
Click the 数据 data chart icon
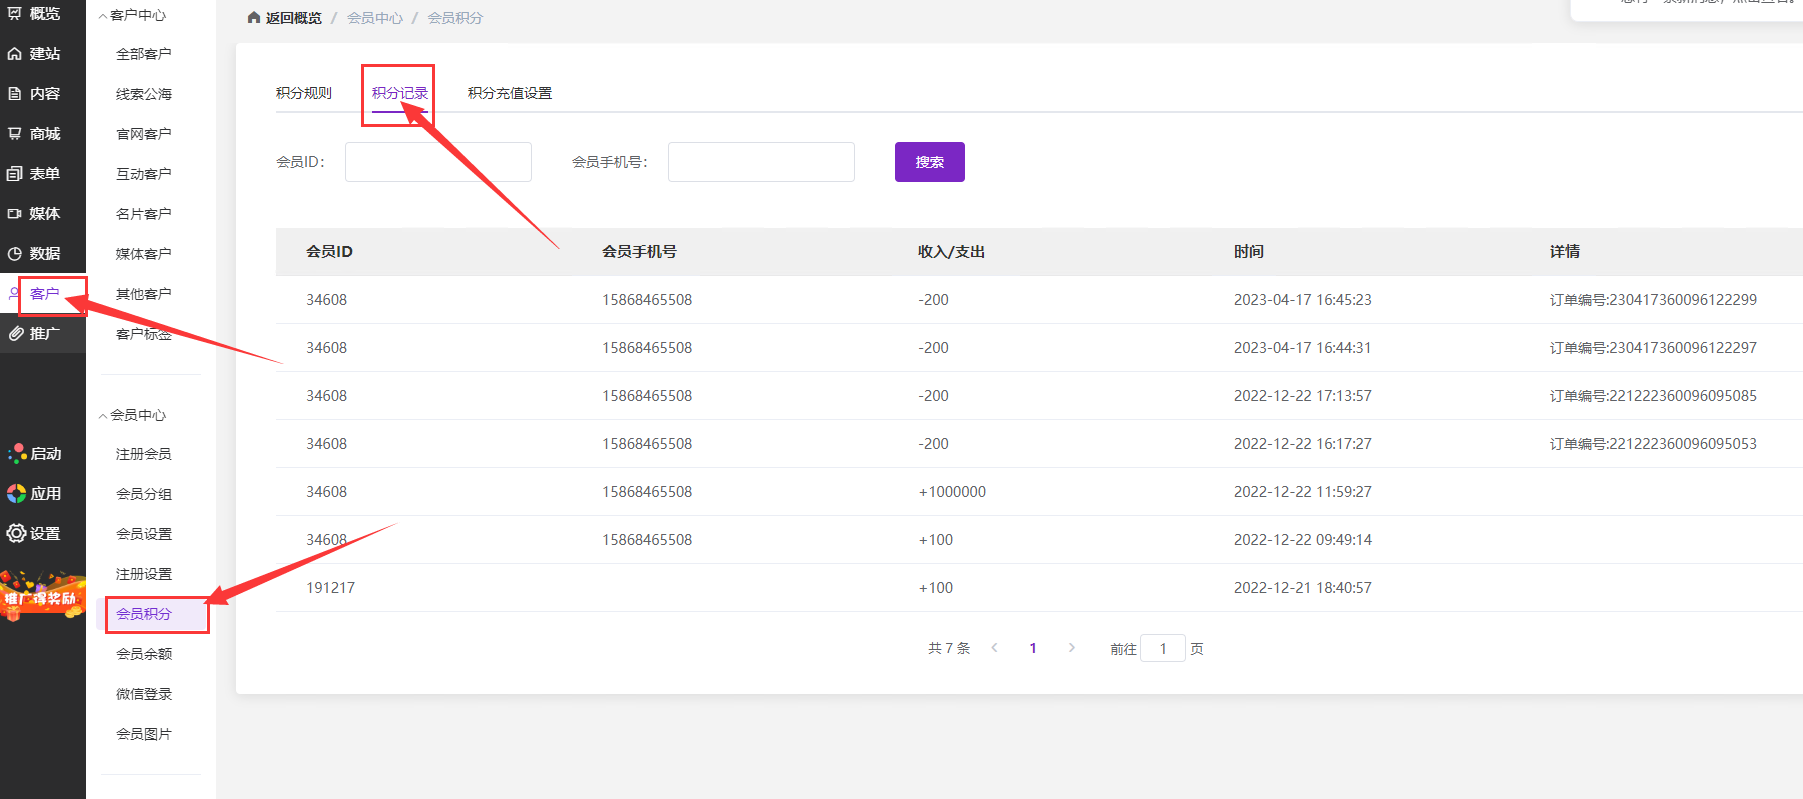pos(15,254)
